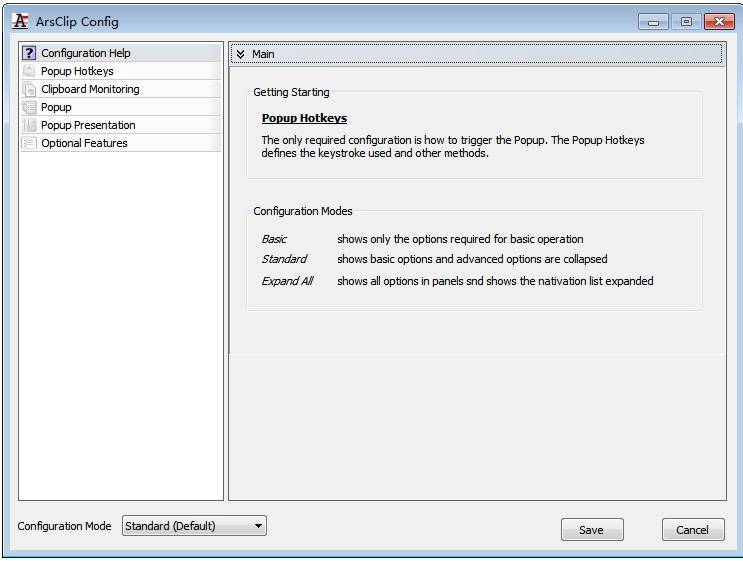Select the Configuration Help text label
This screenshot has width=743, height=561.
[x=86, y=53]
